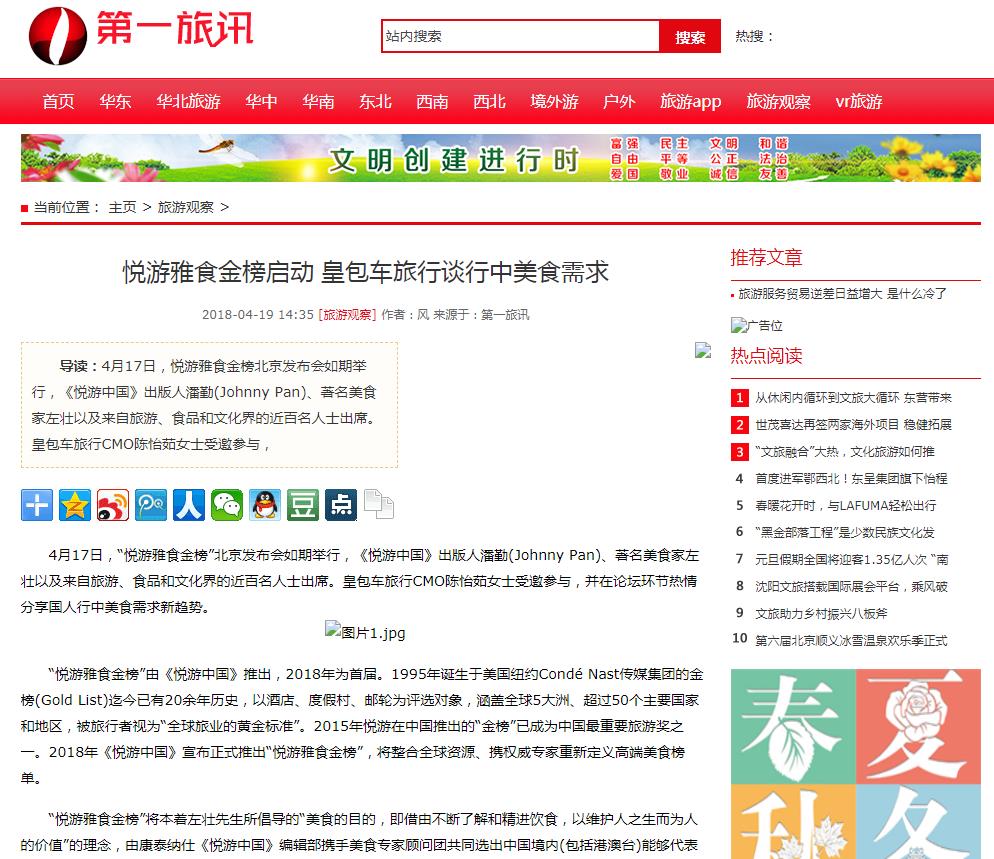
Task: Open the vr旅游 navigation item
Action: 859,101
